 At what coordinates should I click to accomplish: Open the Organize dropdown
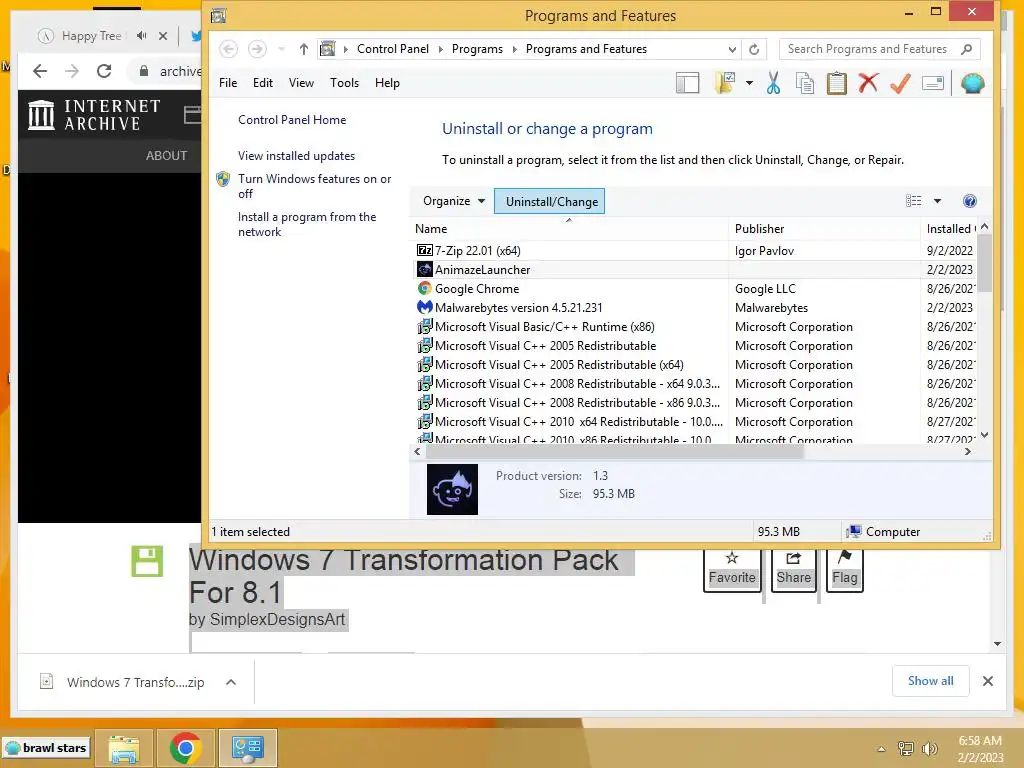(x=454, y=201)
